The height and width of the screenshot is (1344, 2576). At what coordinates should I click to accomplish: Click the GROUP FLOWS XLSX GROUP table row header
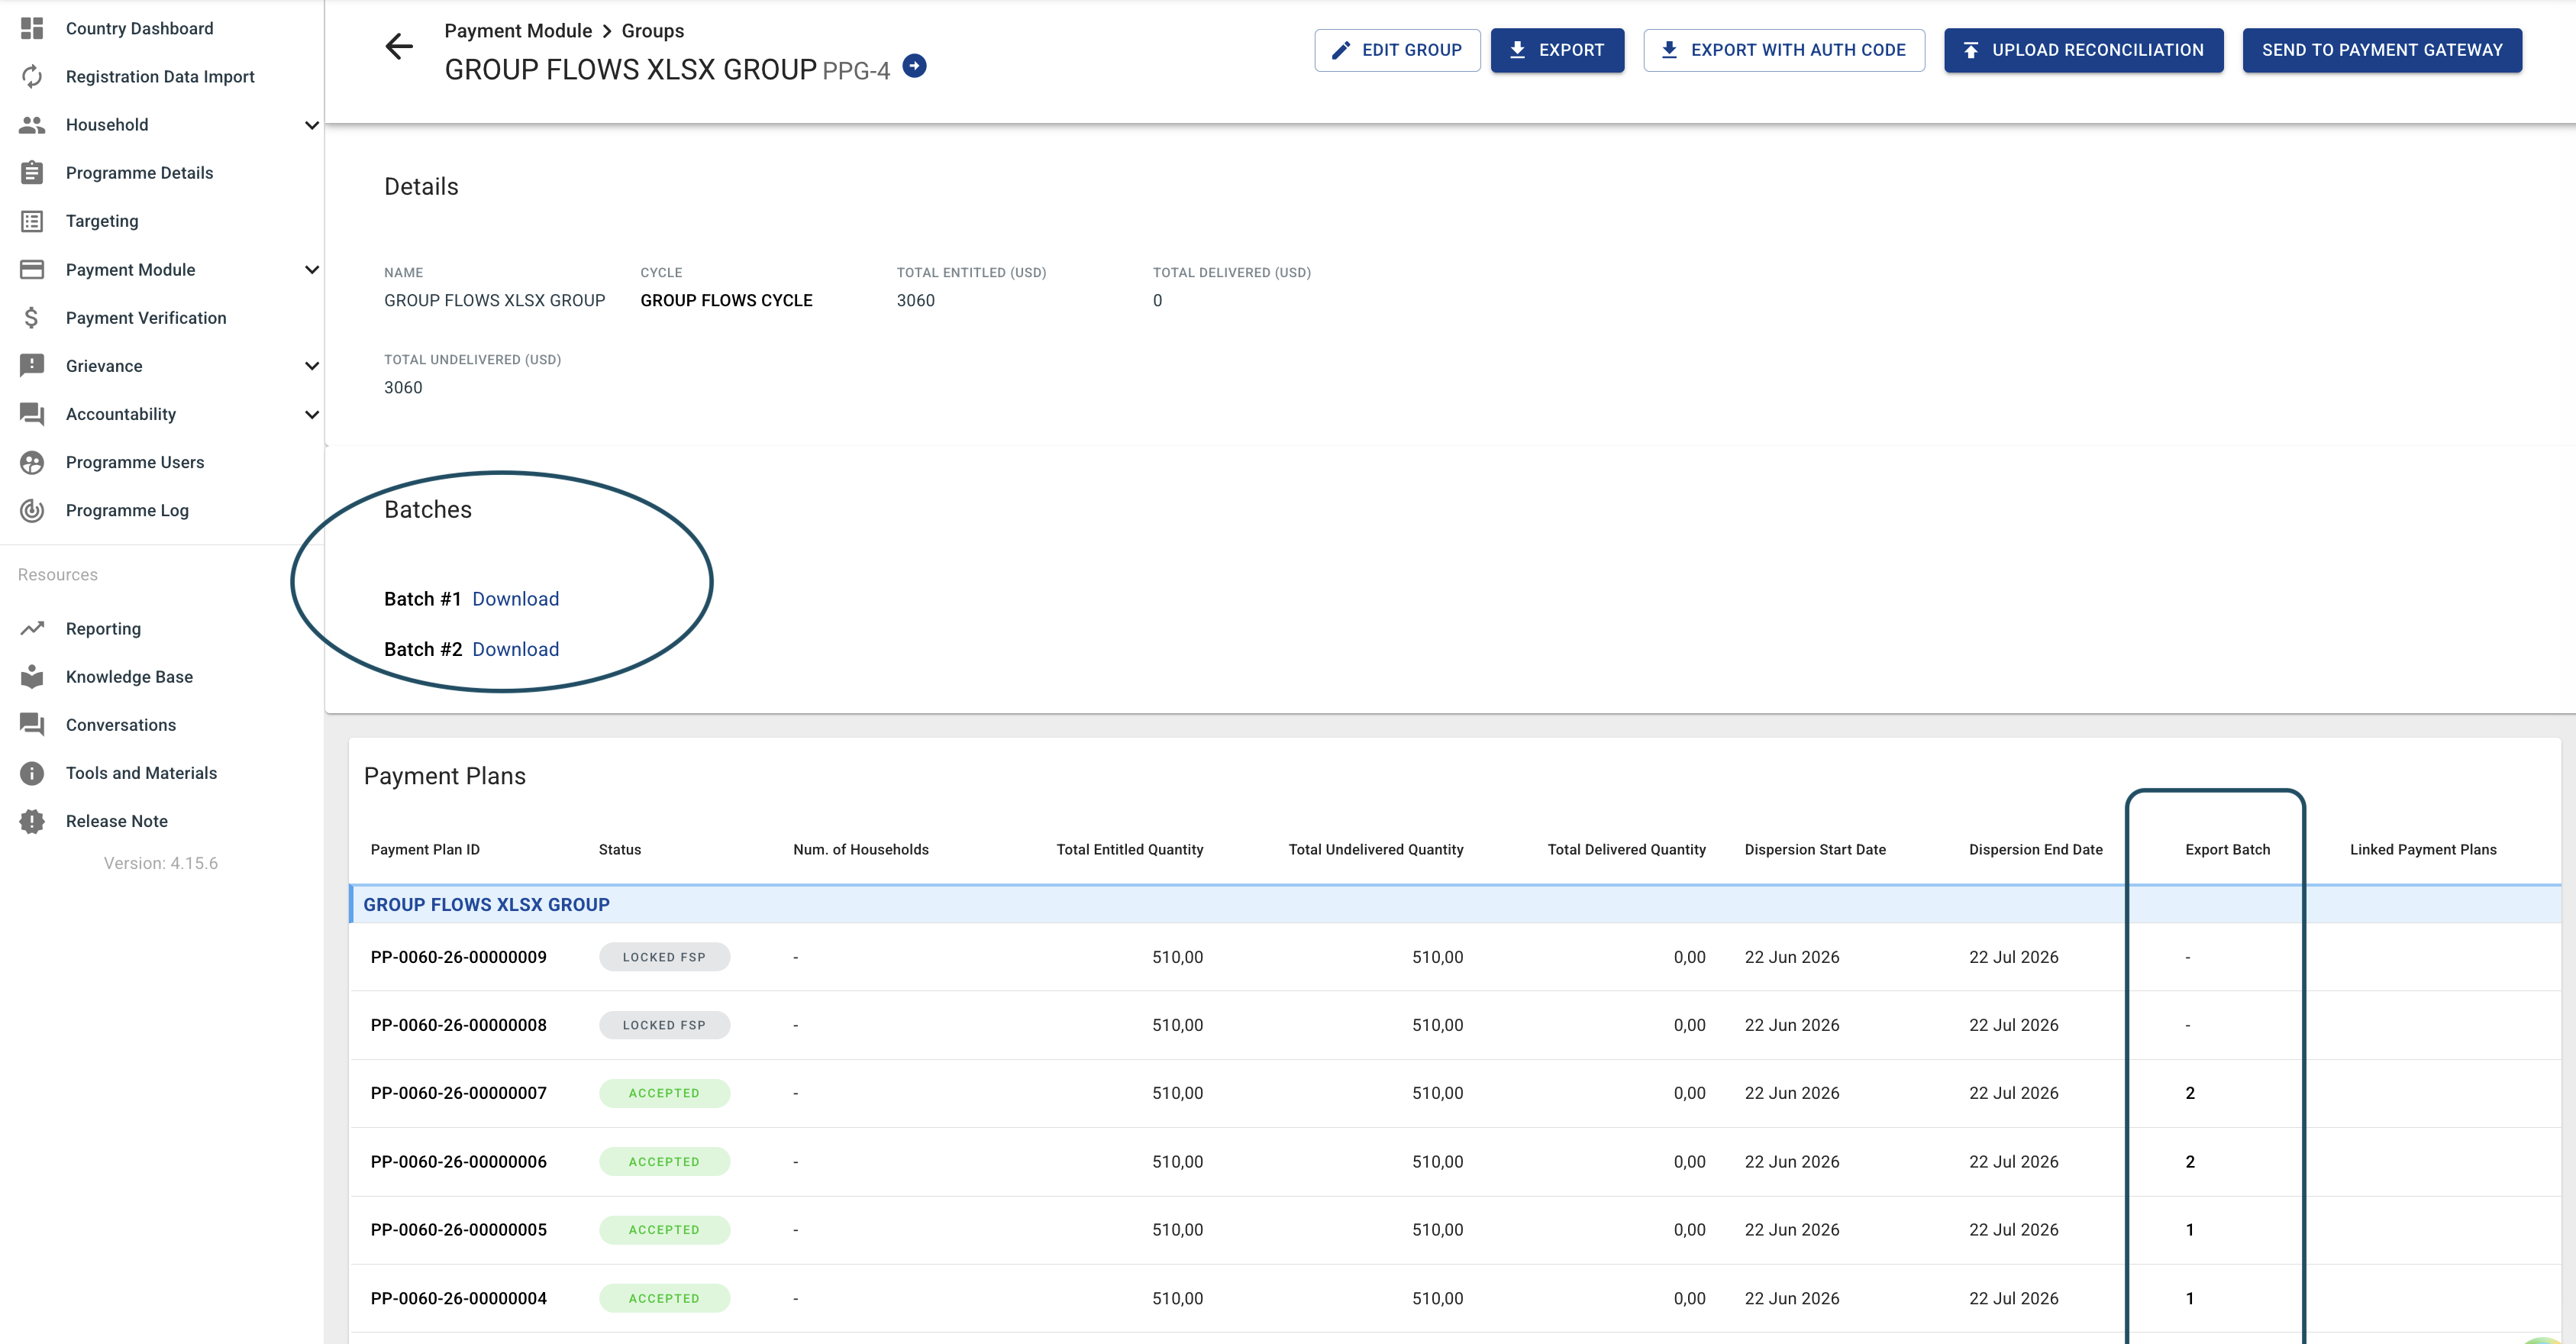pos(1455,904)
